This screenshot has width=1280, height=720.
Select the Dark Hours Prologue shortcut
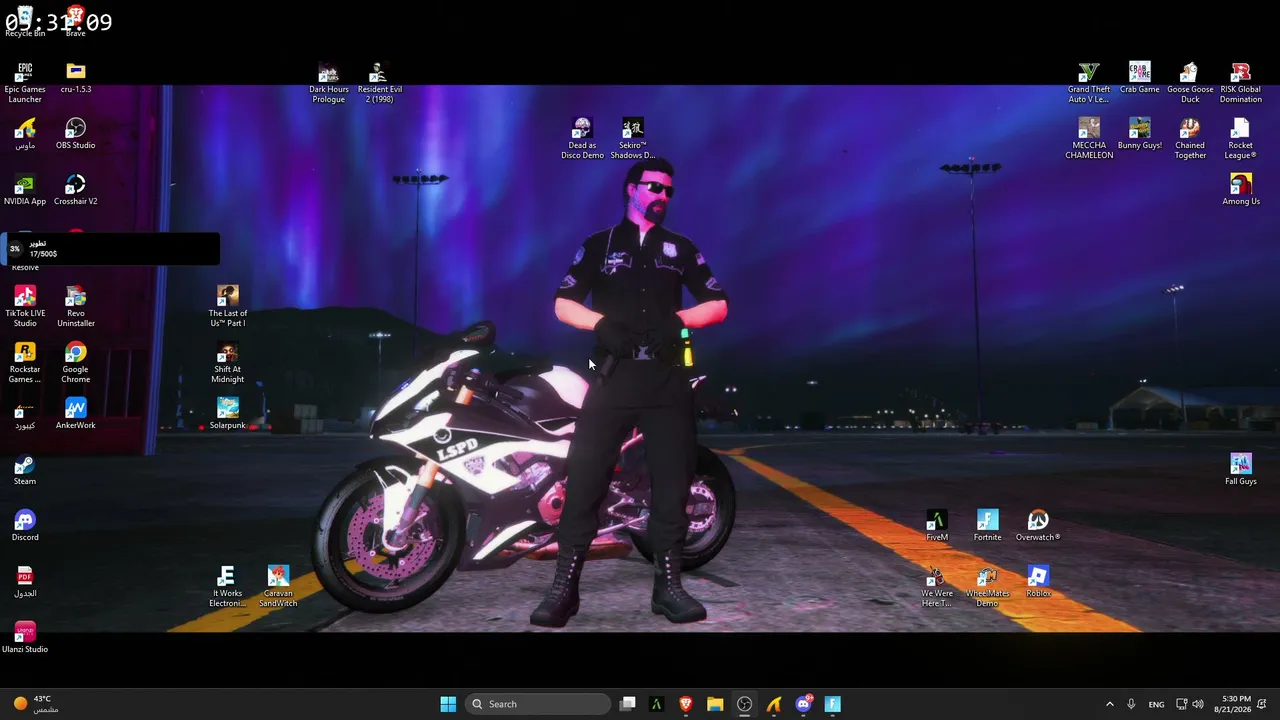click(329, 82)
